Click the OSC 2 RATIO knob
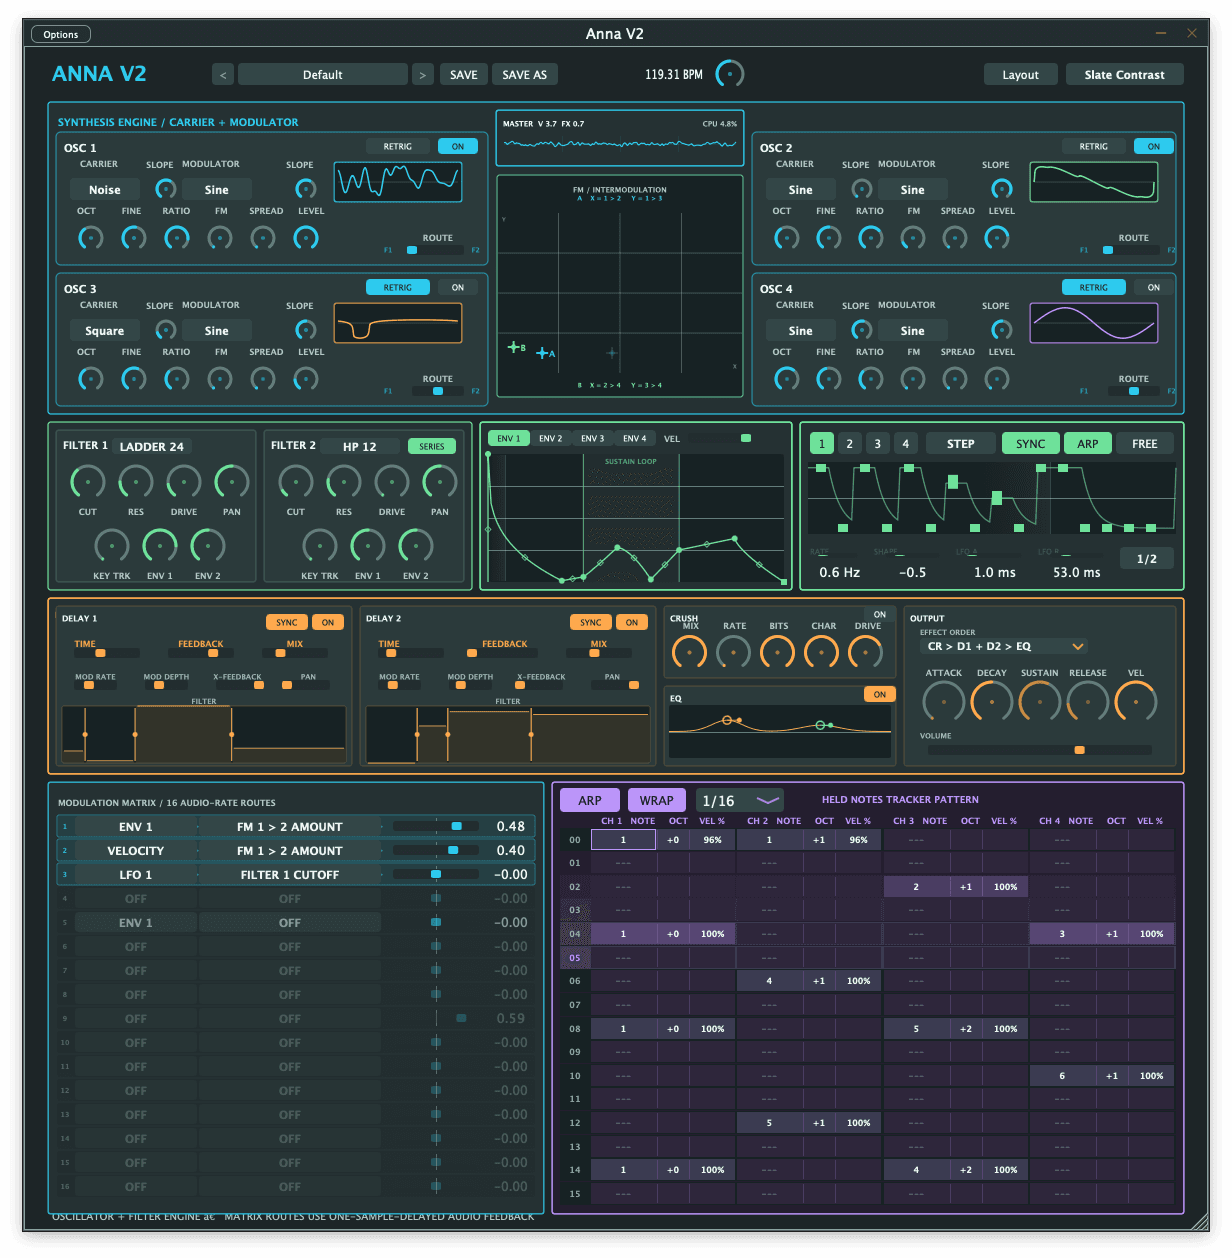Screen dimensions: 1232x1258 click(871, 238)
